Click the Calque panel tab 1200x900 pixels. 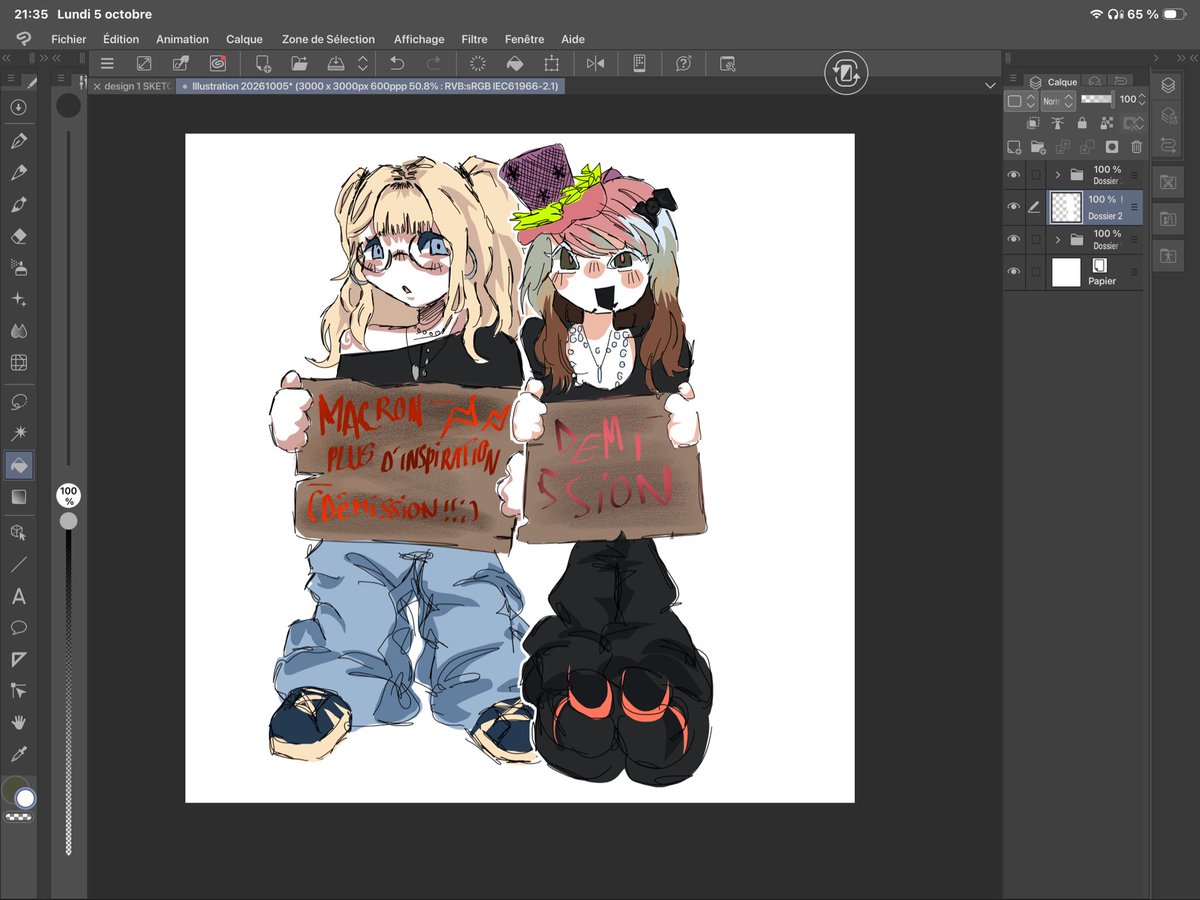tap(1053, 82)
